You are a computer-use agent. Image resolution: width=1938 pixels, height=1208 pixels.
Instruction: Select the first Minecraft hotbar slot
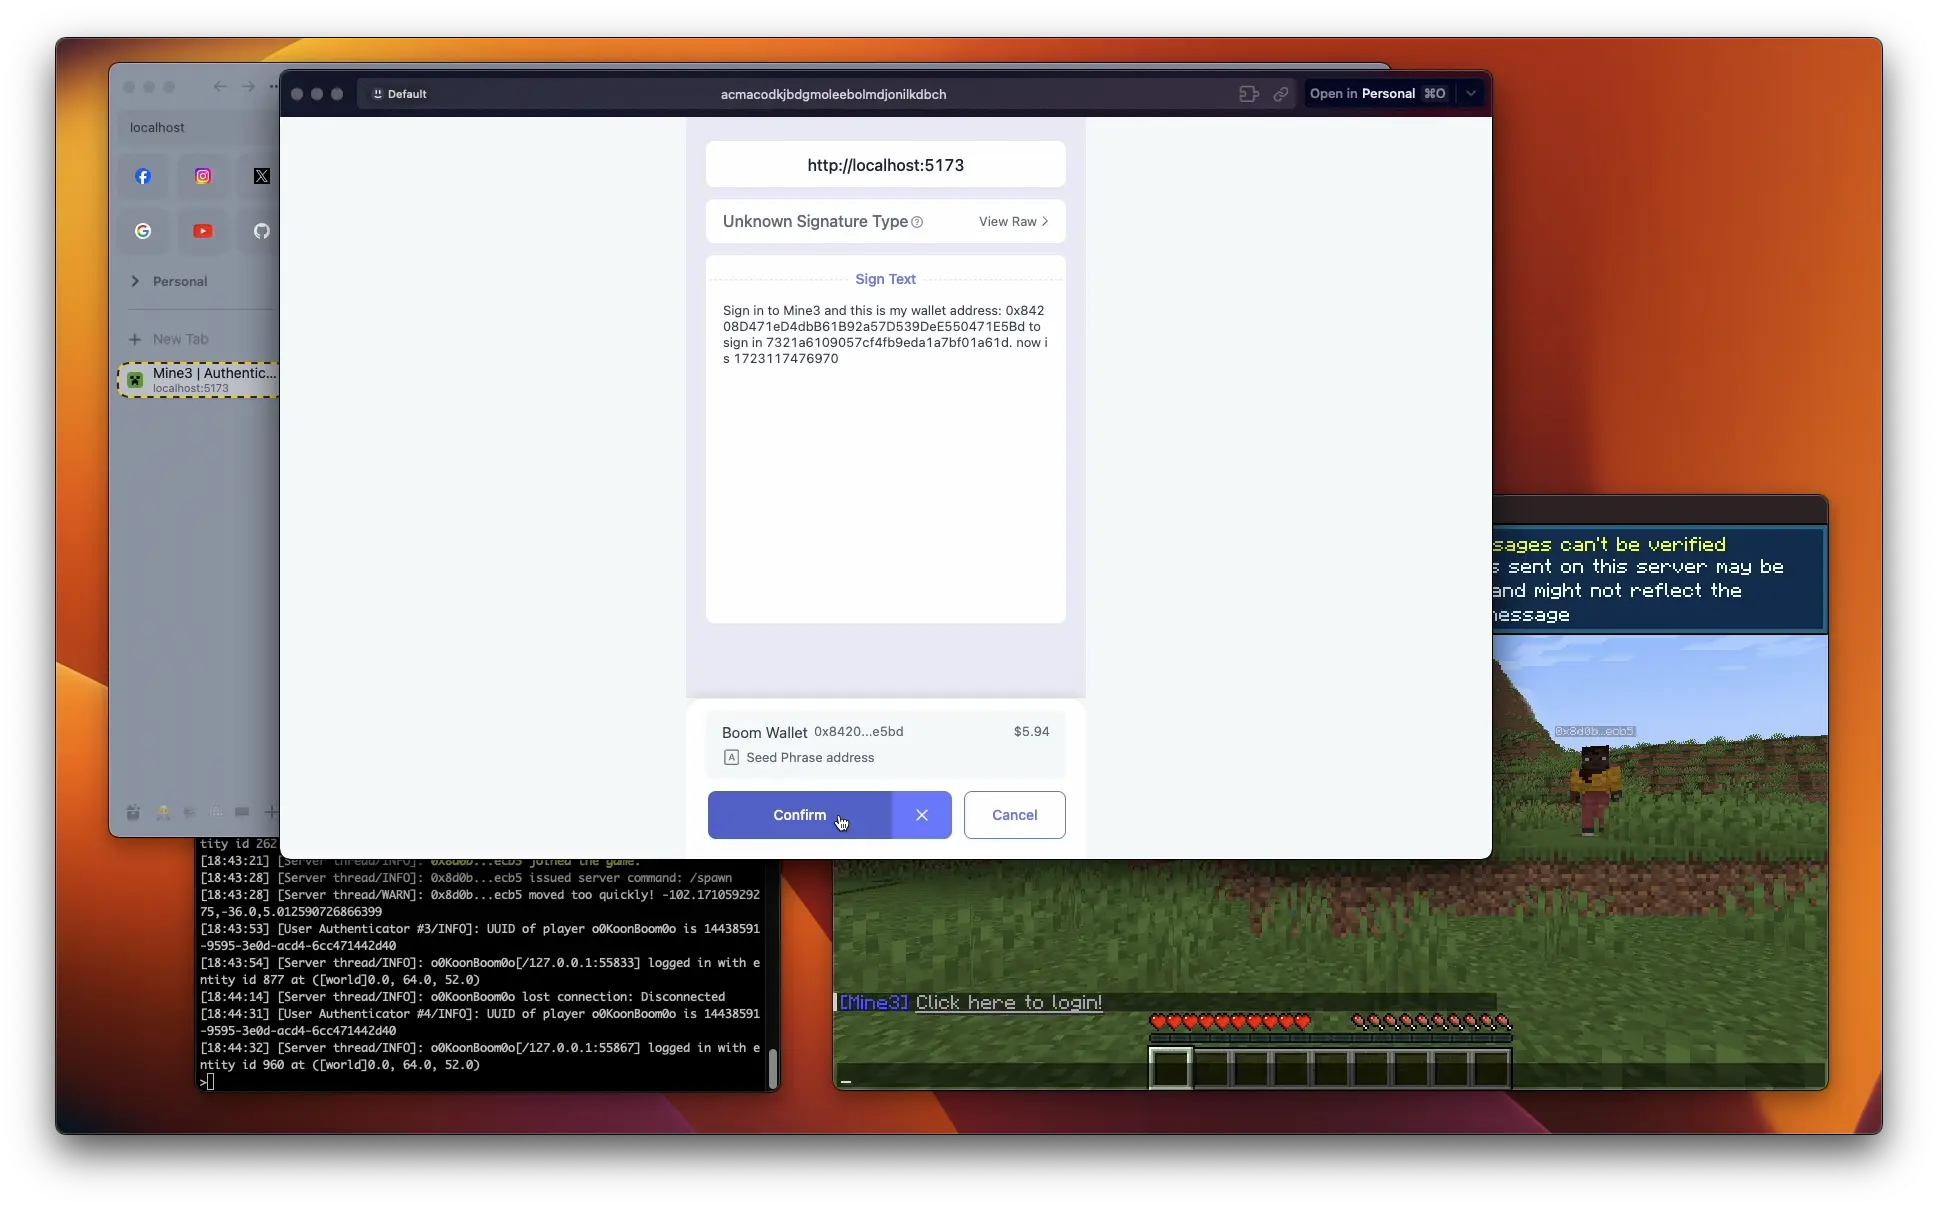click(1170, 1068)
